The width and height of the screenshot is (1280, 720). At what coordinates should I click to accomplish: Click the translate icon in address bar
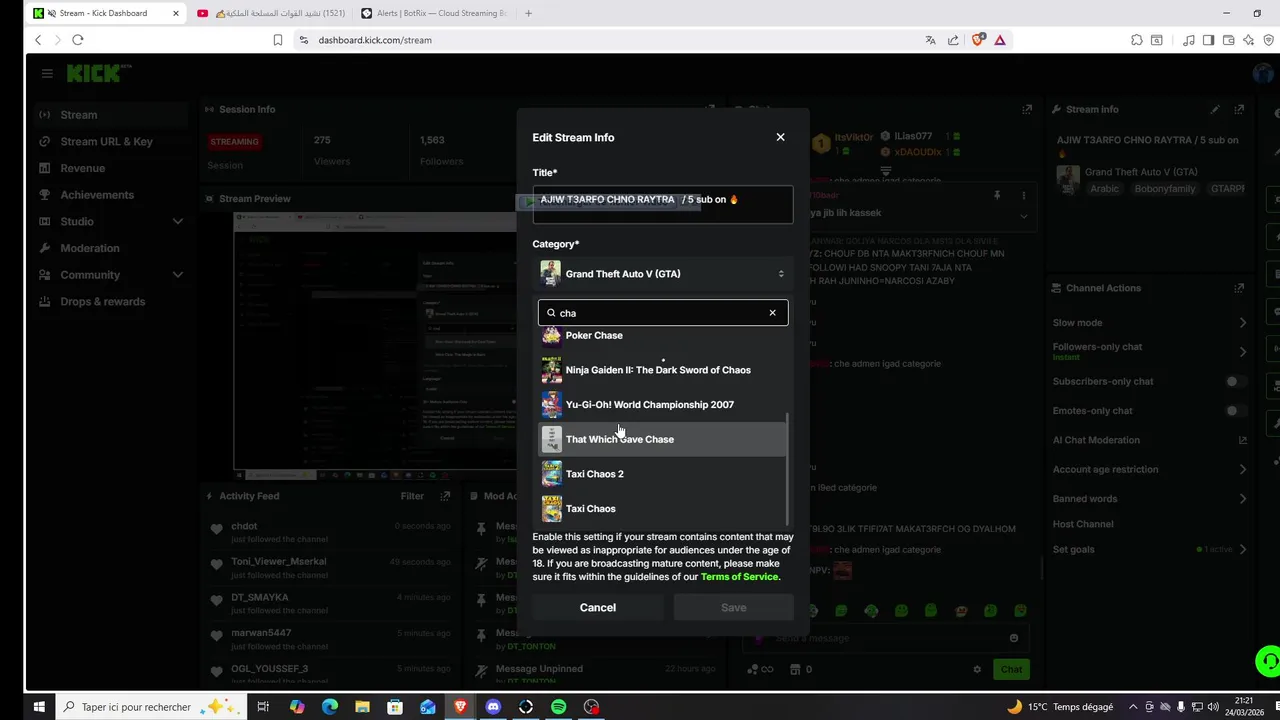tap(930, 40)
